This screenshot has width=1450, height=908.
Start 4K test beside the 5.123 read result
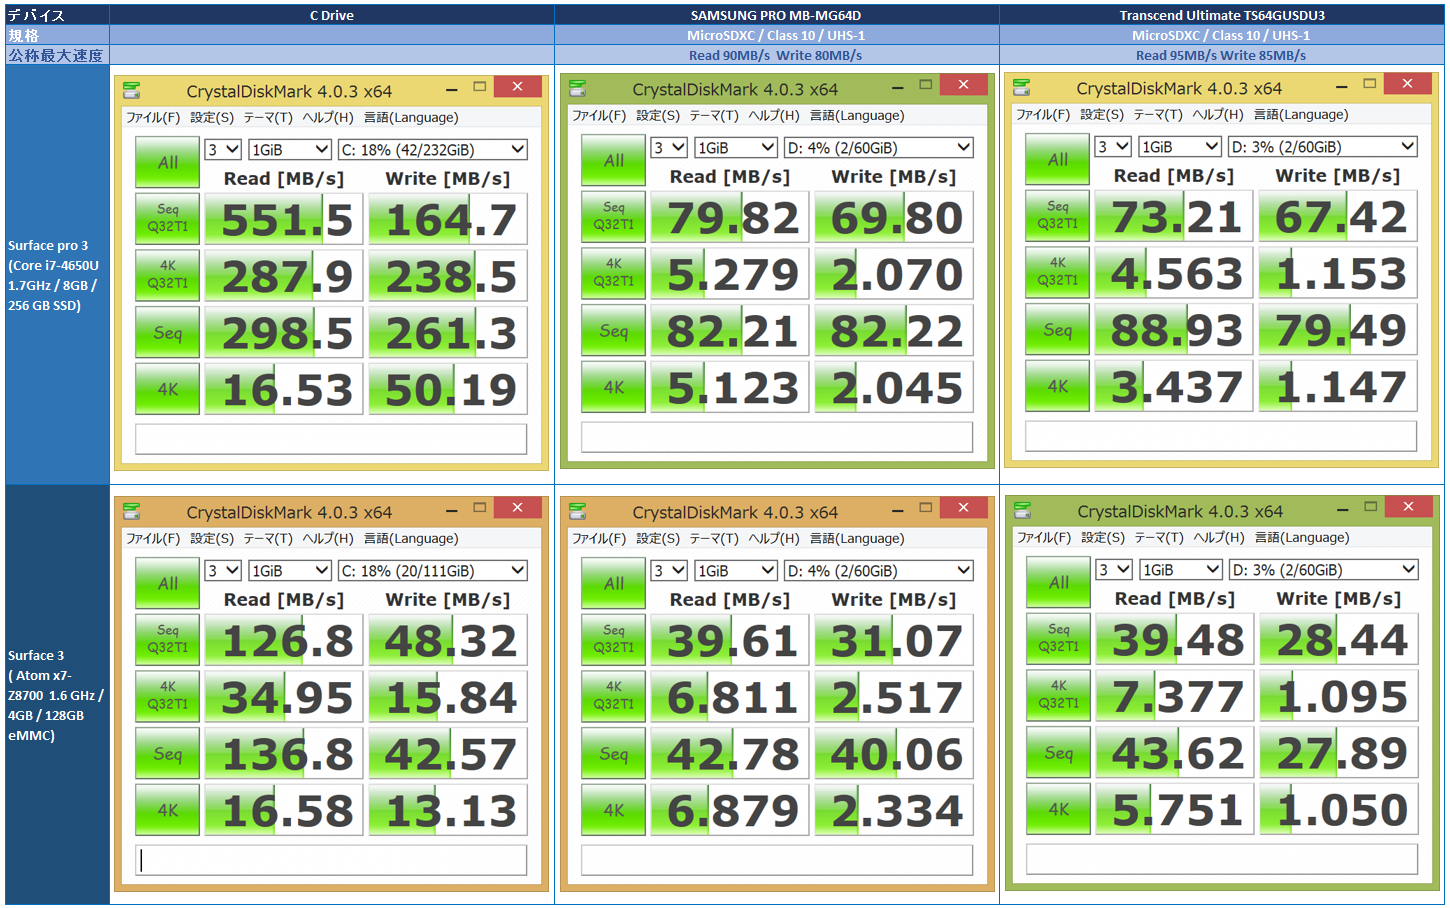click(x=613, y=387)
